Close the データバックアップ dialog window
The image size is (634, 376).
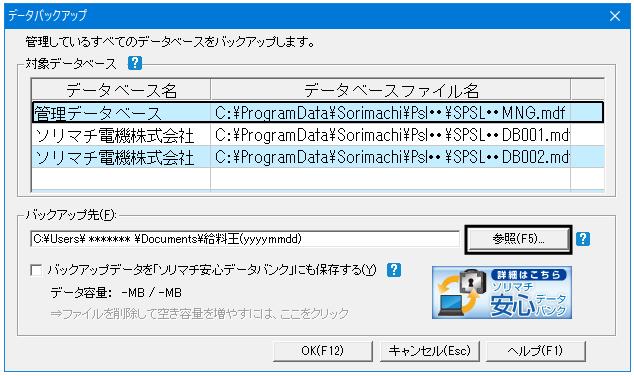(x=615, y=16)
